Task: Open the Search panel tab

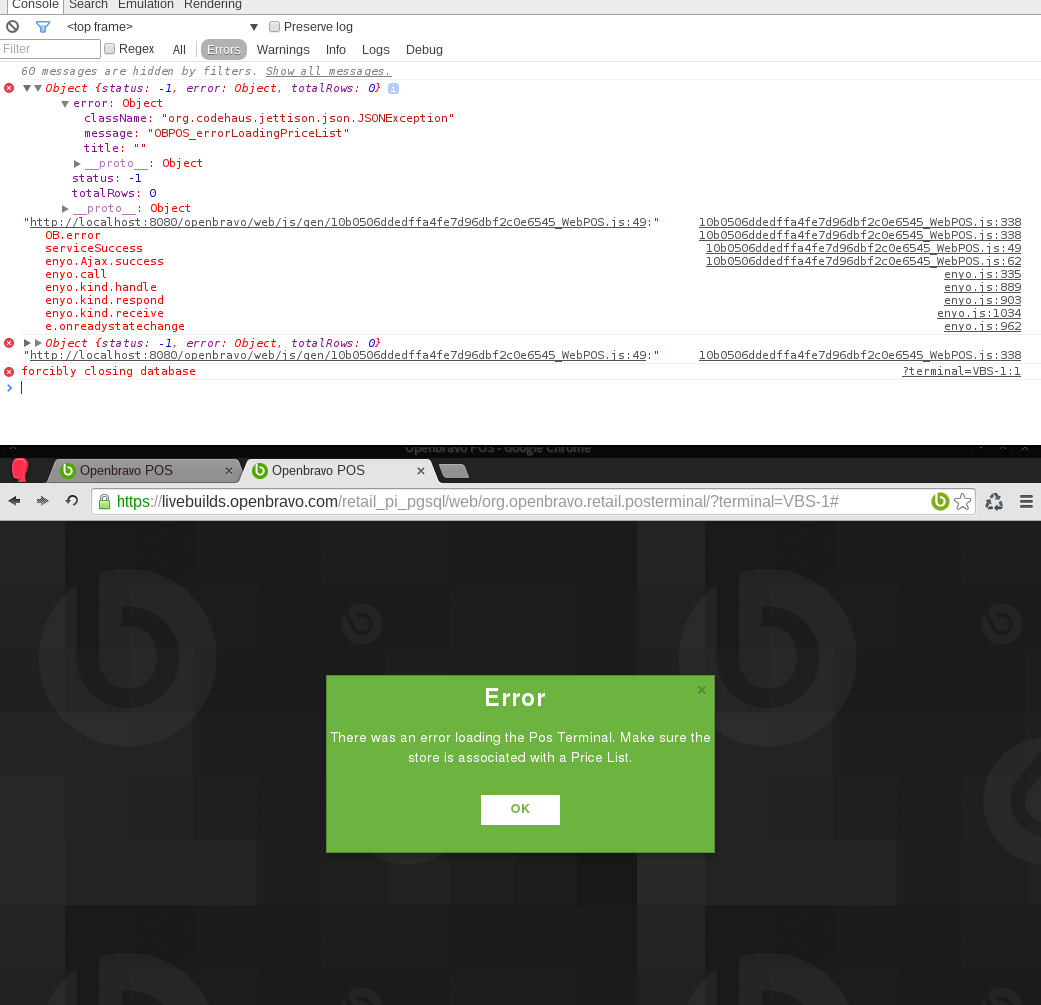Action: (x=88, y=5)
